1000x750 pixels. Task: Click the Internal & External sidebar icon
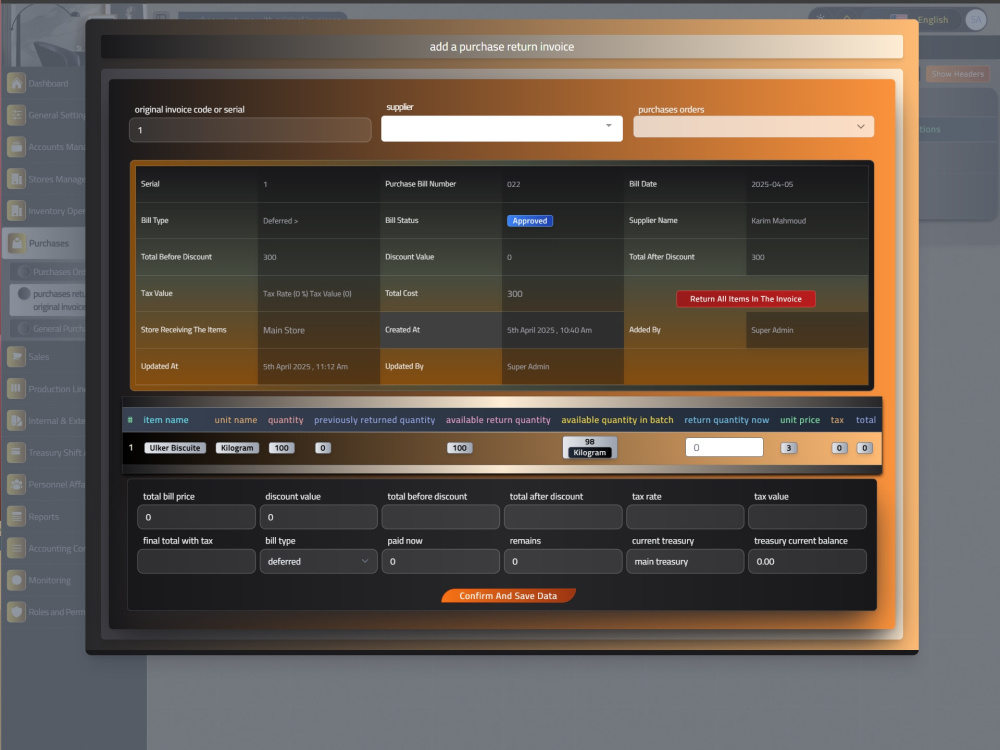pyautogui.click(x=16, y=420)
